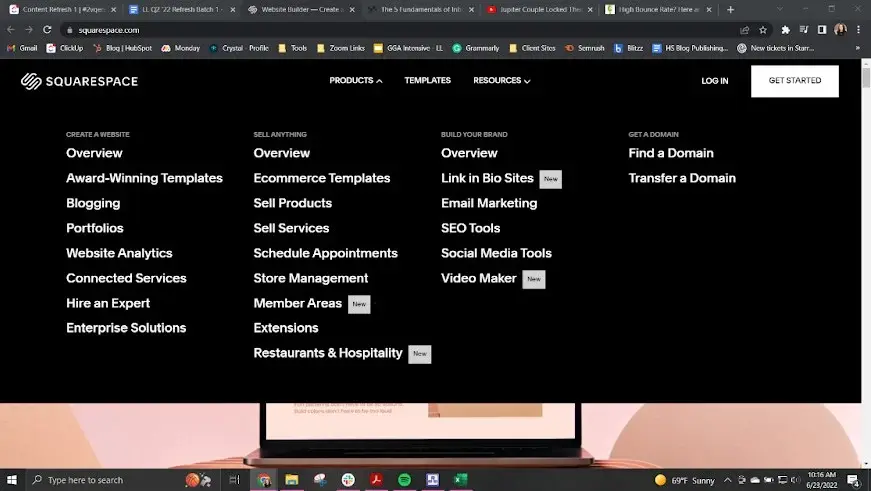Viewport: 871px width, 491px height.
Task: Open File Explorer from taskbar
Action: 292,480
